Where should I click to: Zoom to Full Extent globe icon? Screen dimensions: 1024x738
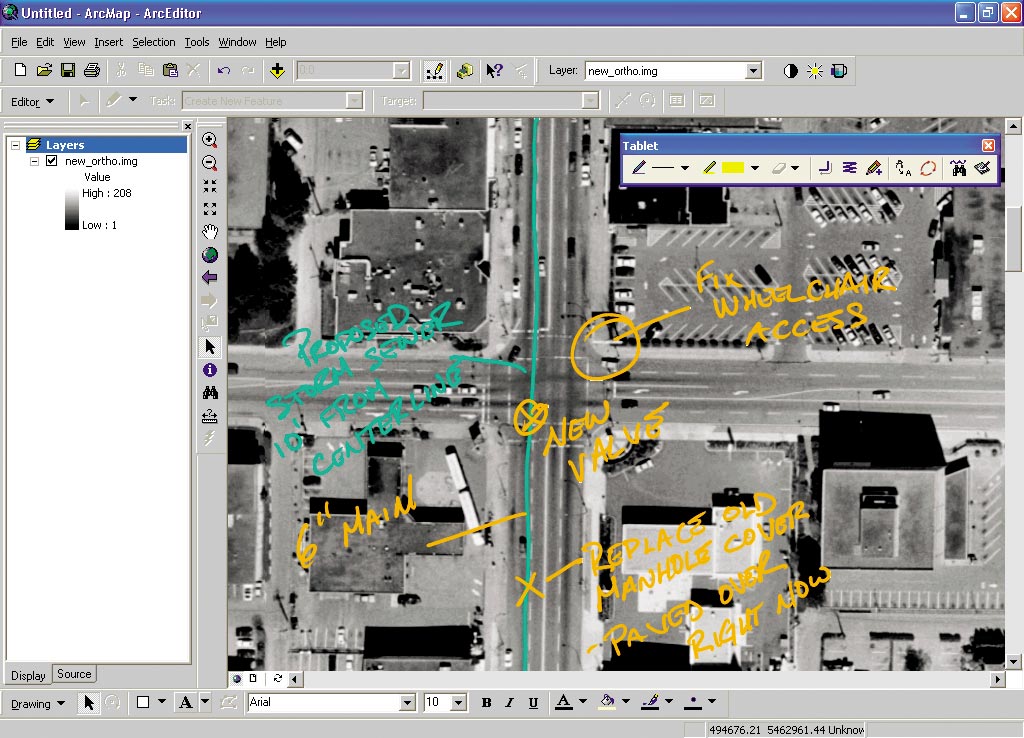[210, 255]
